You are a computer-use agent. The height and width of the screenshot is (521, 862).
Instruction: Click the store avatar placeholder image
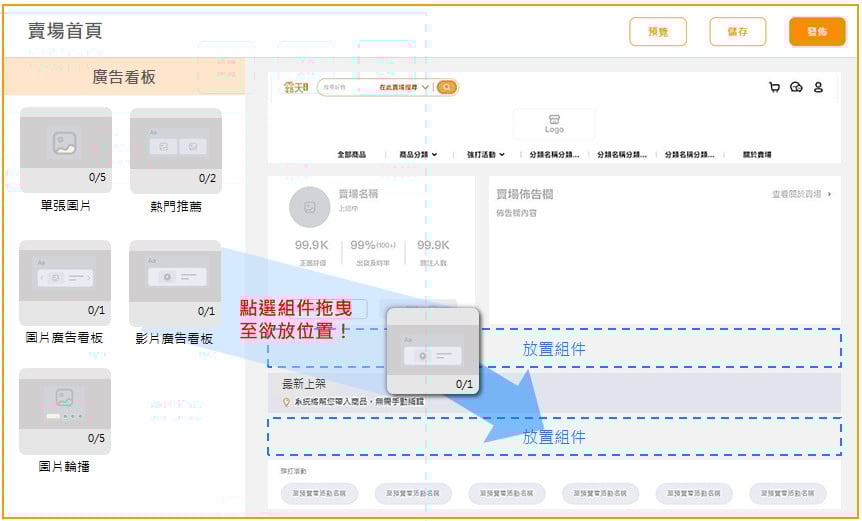(310, 207)
